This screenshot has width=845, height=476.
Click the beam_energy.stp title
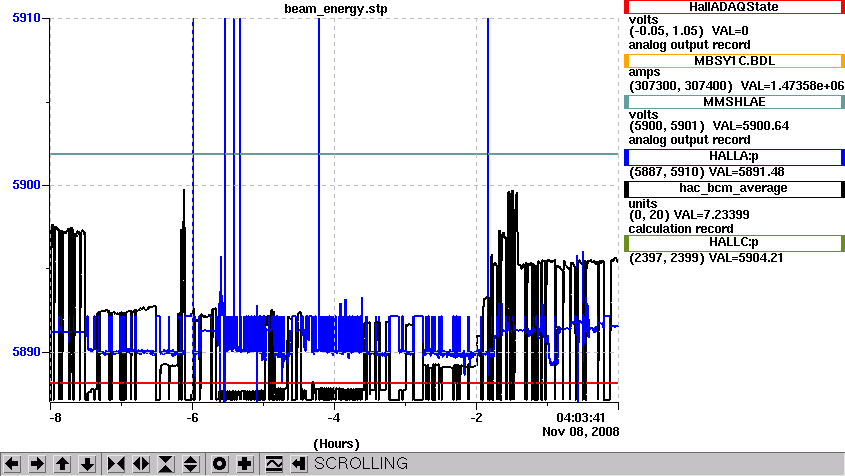click(336, 9)
